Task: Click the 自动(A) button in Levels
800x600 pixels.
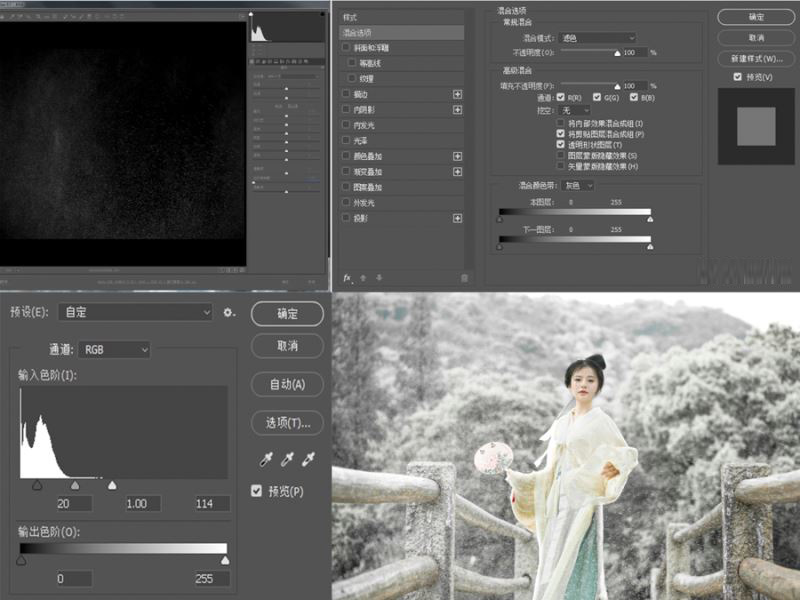Action: [290, 385]
